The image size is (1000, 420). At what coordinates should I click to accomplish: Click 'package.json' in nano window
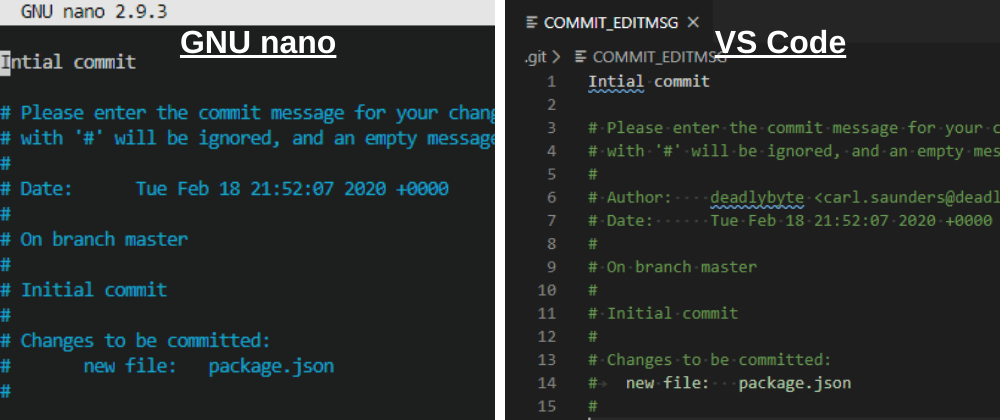click(271, 366)
